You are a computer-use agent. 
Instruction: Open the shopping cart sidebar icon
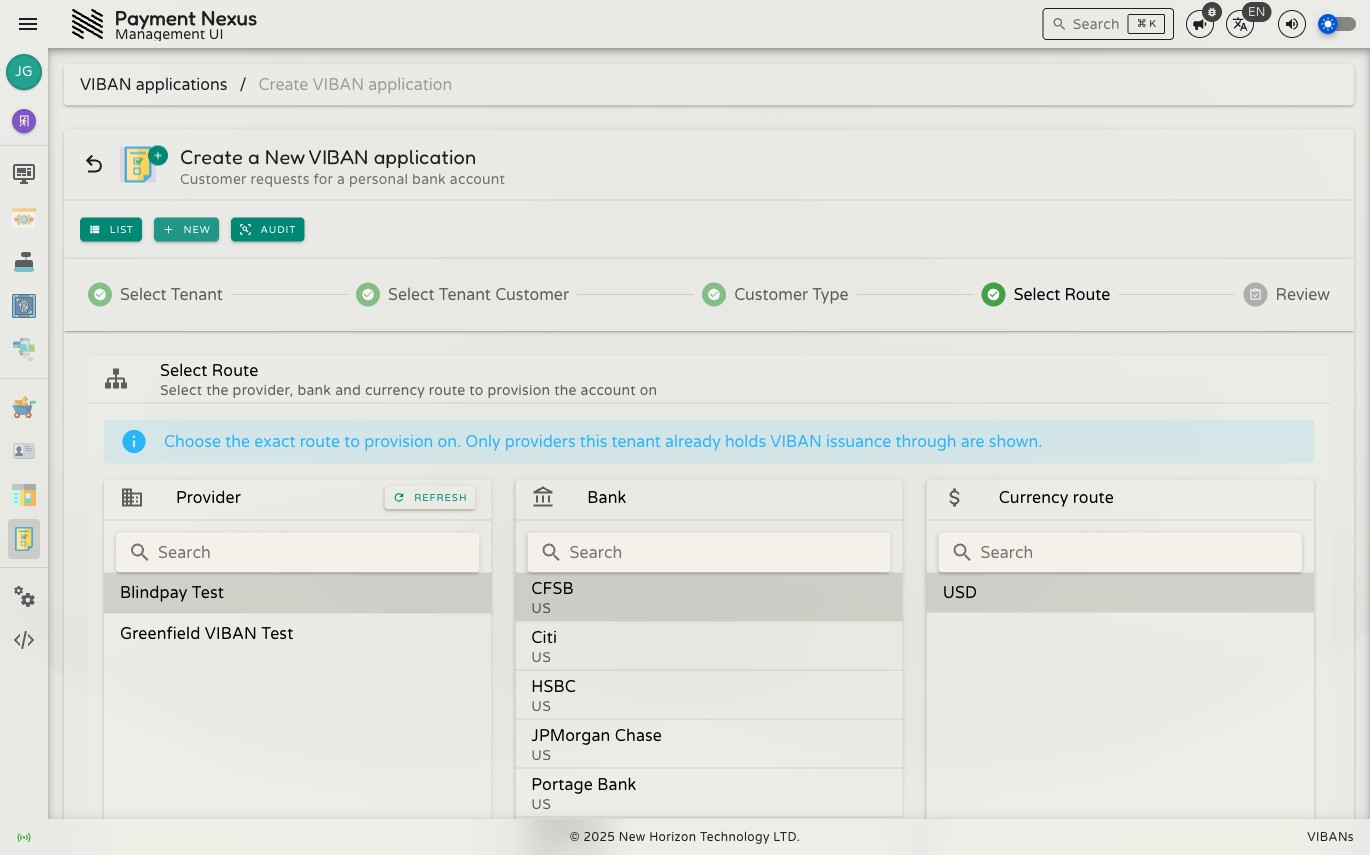pos(24,407)
